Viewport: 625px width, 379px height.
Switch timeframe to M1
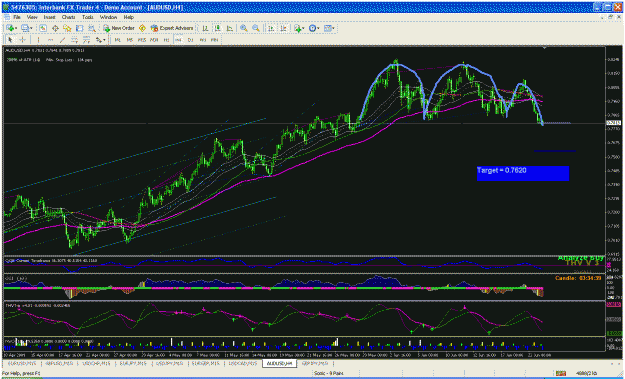(118, 40)
